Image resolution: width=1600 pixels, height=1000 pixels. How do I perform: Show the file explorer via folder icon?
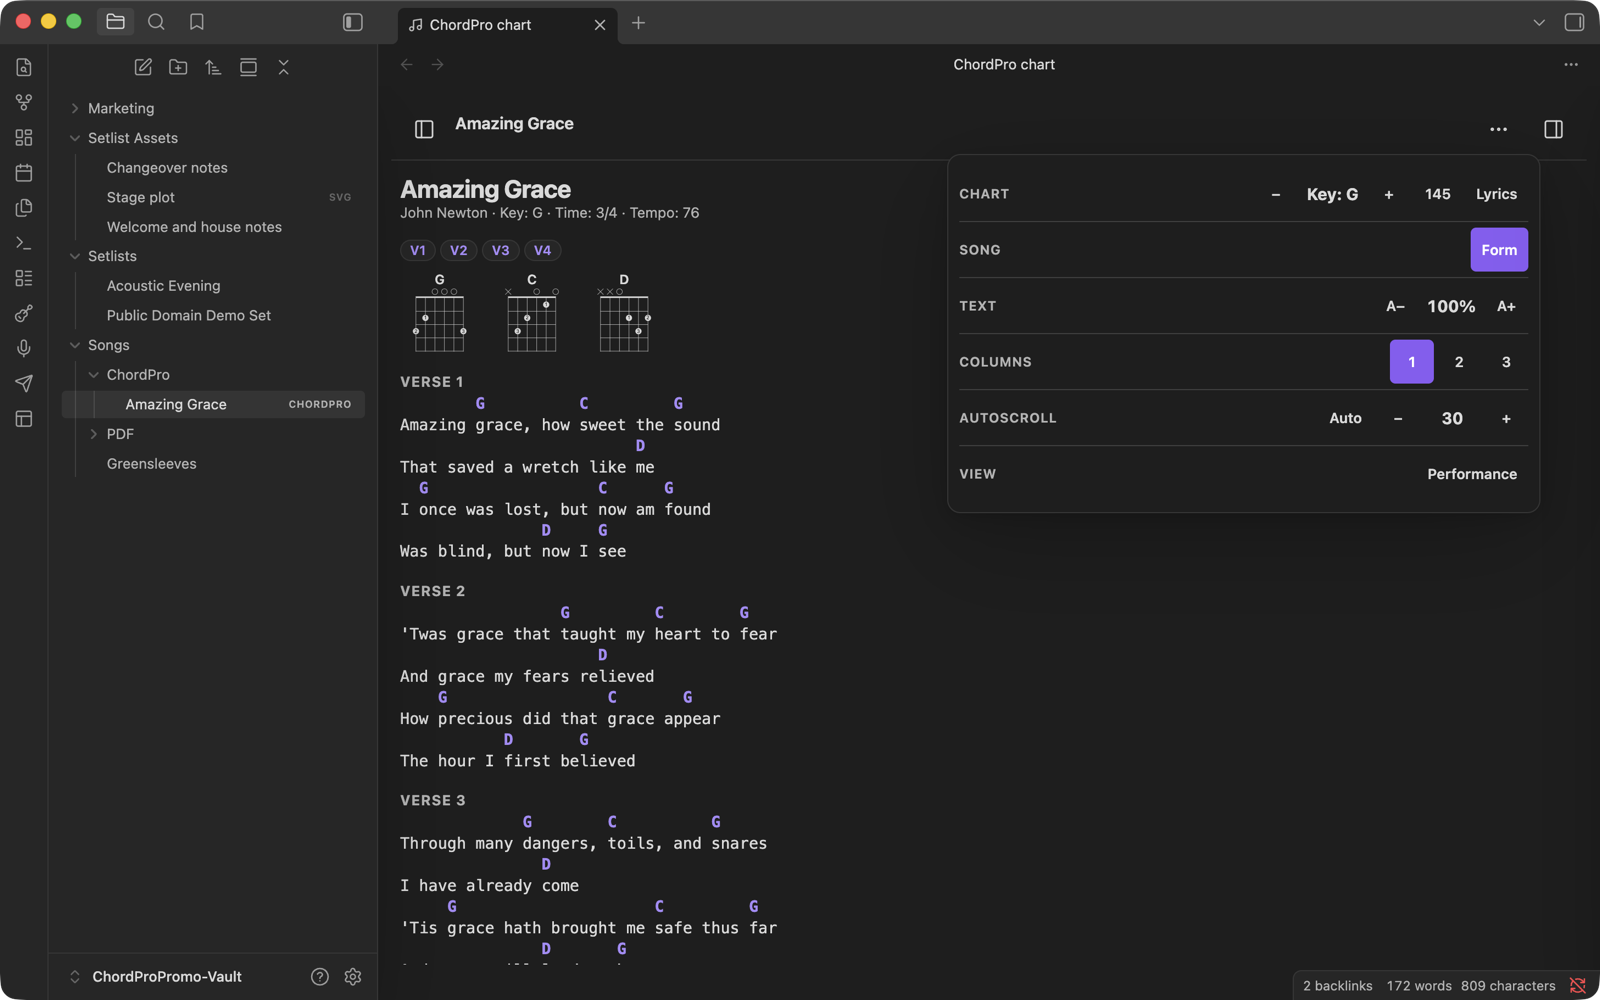click(x=115, y=22)
